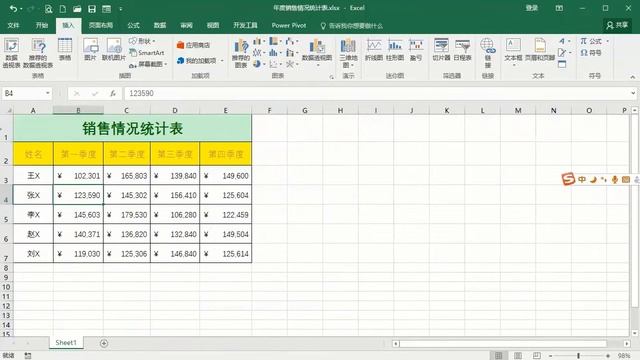Switch to the Formulas (公式) tab
The image size is (640, 360).
pyautogui.click(x=133, y=25)
